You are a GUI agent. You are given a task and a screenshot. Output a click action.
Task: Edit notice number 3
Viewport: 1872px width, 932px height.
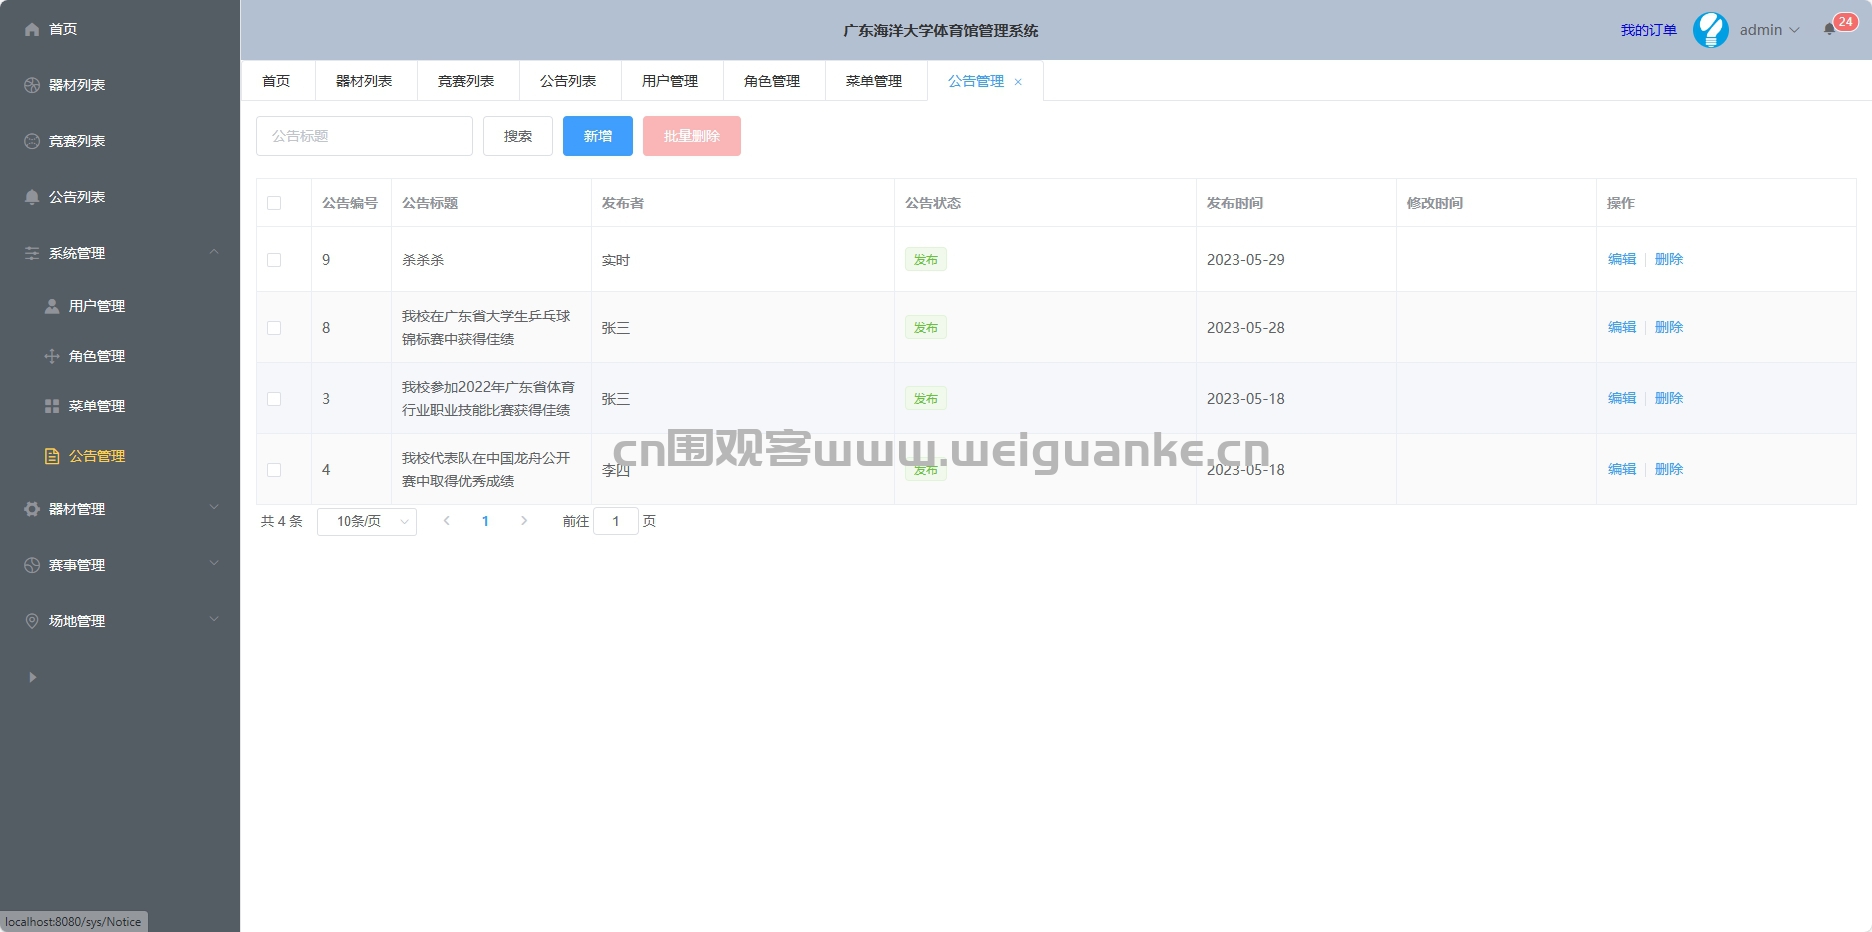(1622, 398)
